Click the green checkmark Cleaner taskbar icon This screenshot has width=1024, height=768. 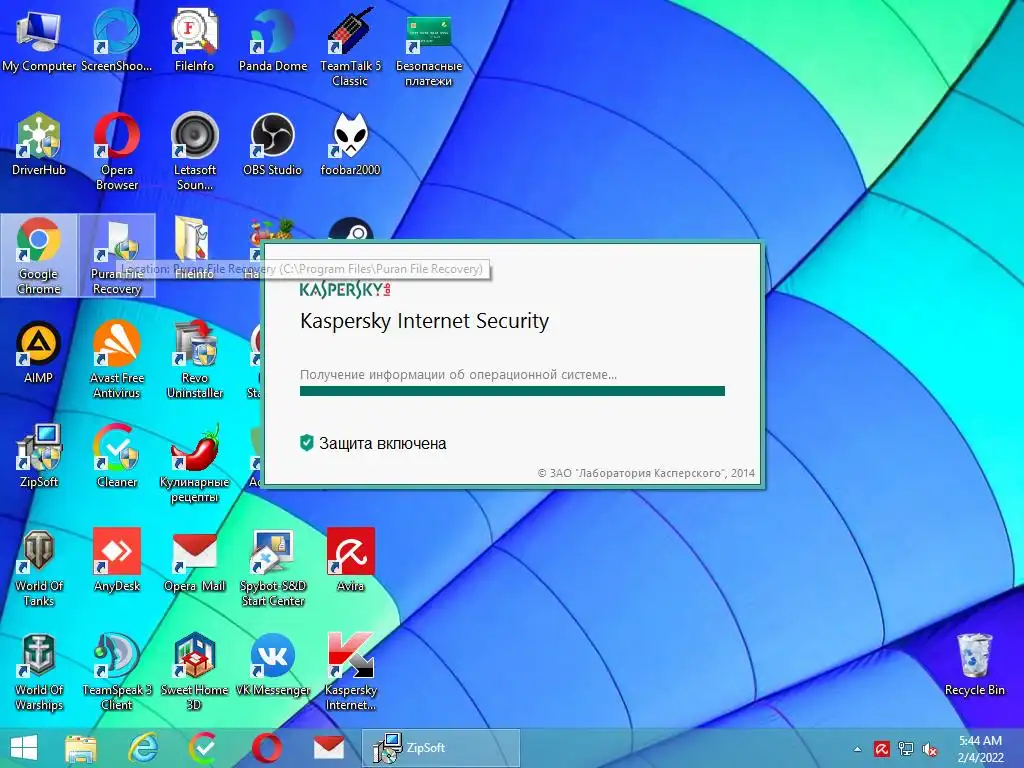[x=204, y=748]
